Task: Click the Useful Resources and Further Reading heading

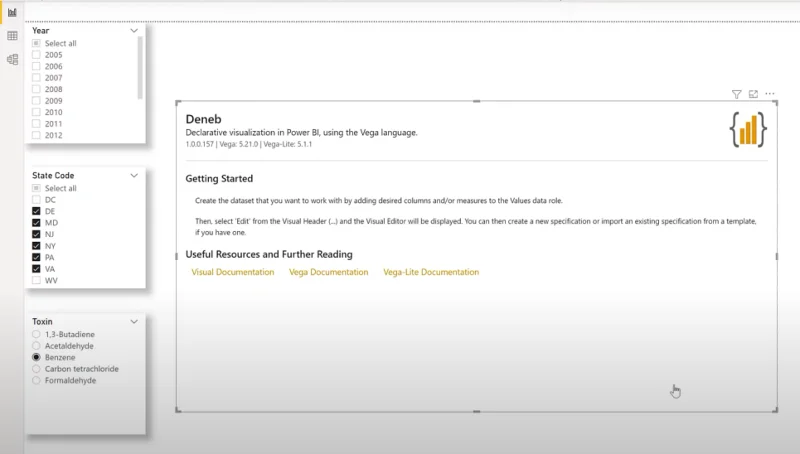Action: [269, 254]
